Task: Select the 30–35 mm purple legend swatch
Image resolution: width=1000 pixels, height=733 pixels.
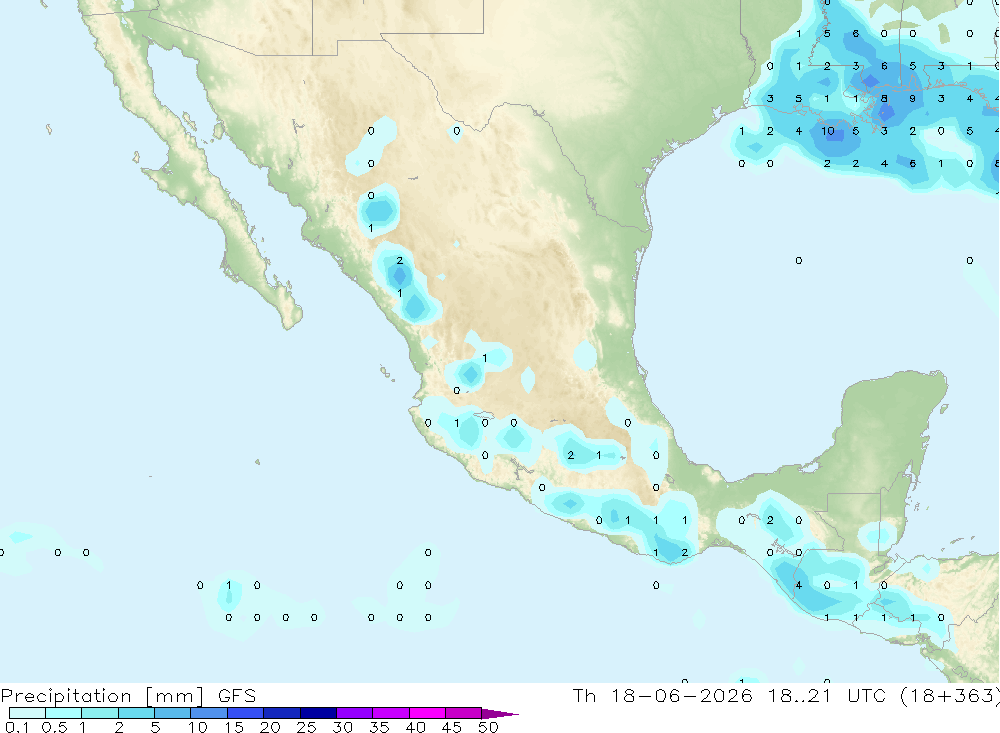Action: click(355, 713)
